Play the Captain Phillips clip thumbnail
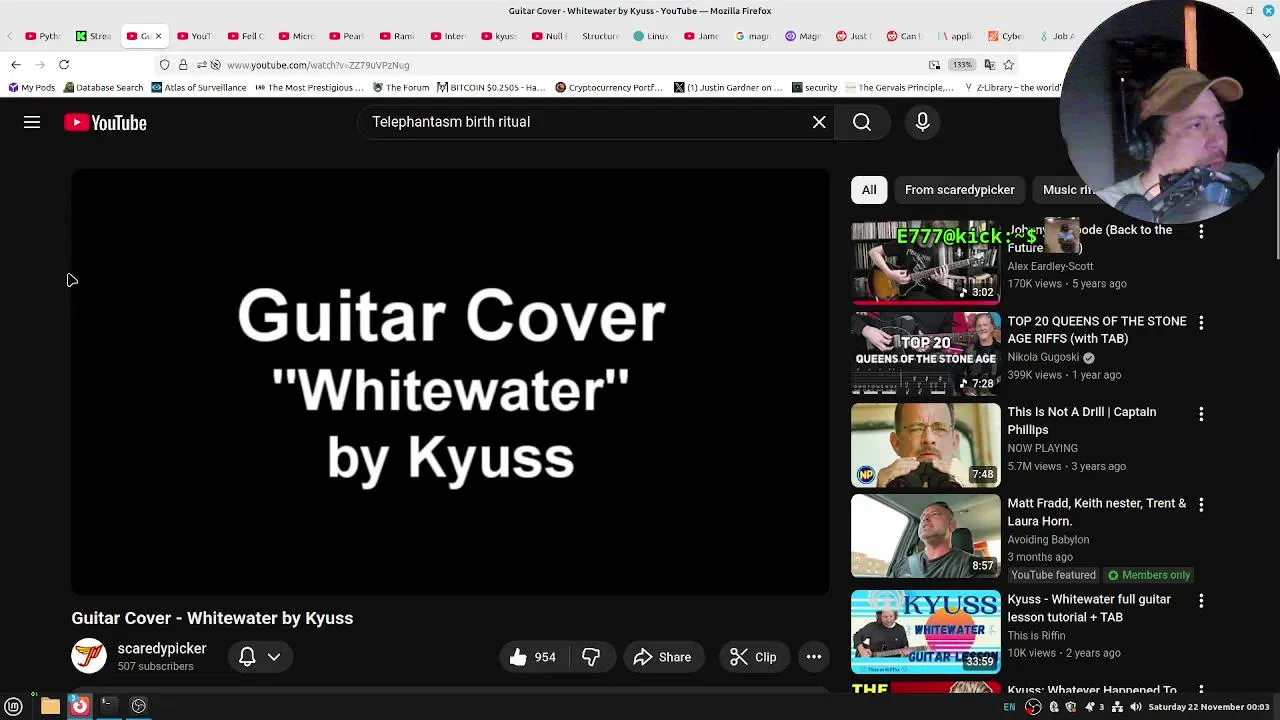This screenshot has height=720, width=1280. coord(925,445)
